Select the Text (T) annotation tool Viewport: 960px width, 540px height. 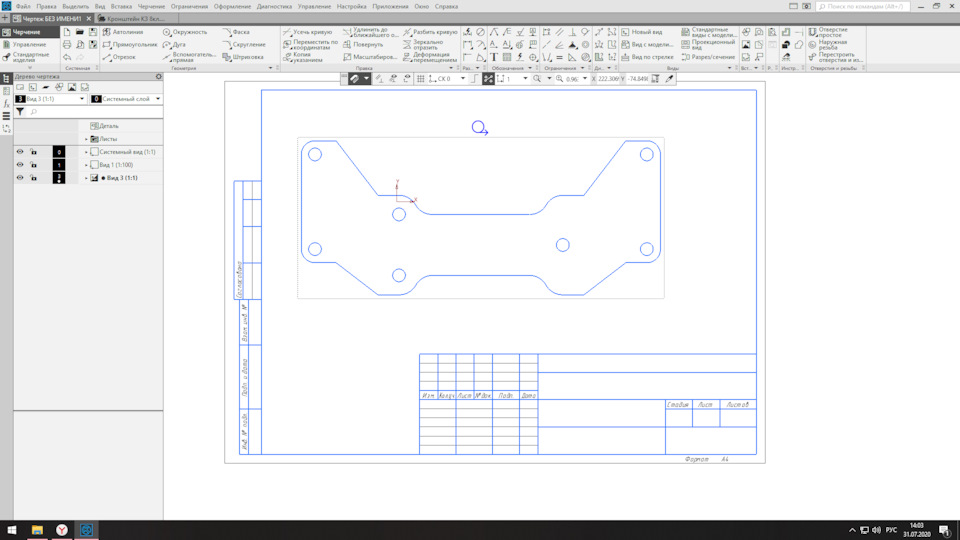pos(493,57)
